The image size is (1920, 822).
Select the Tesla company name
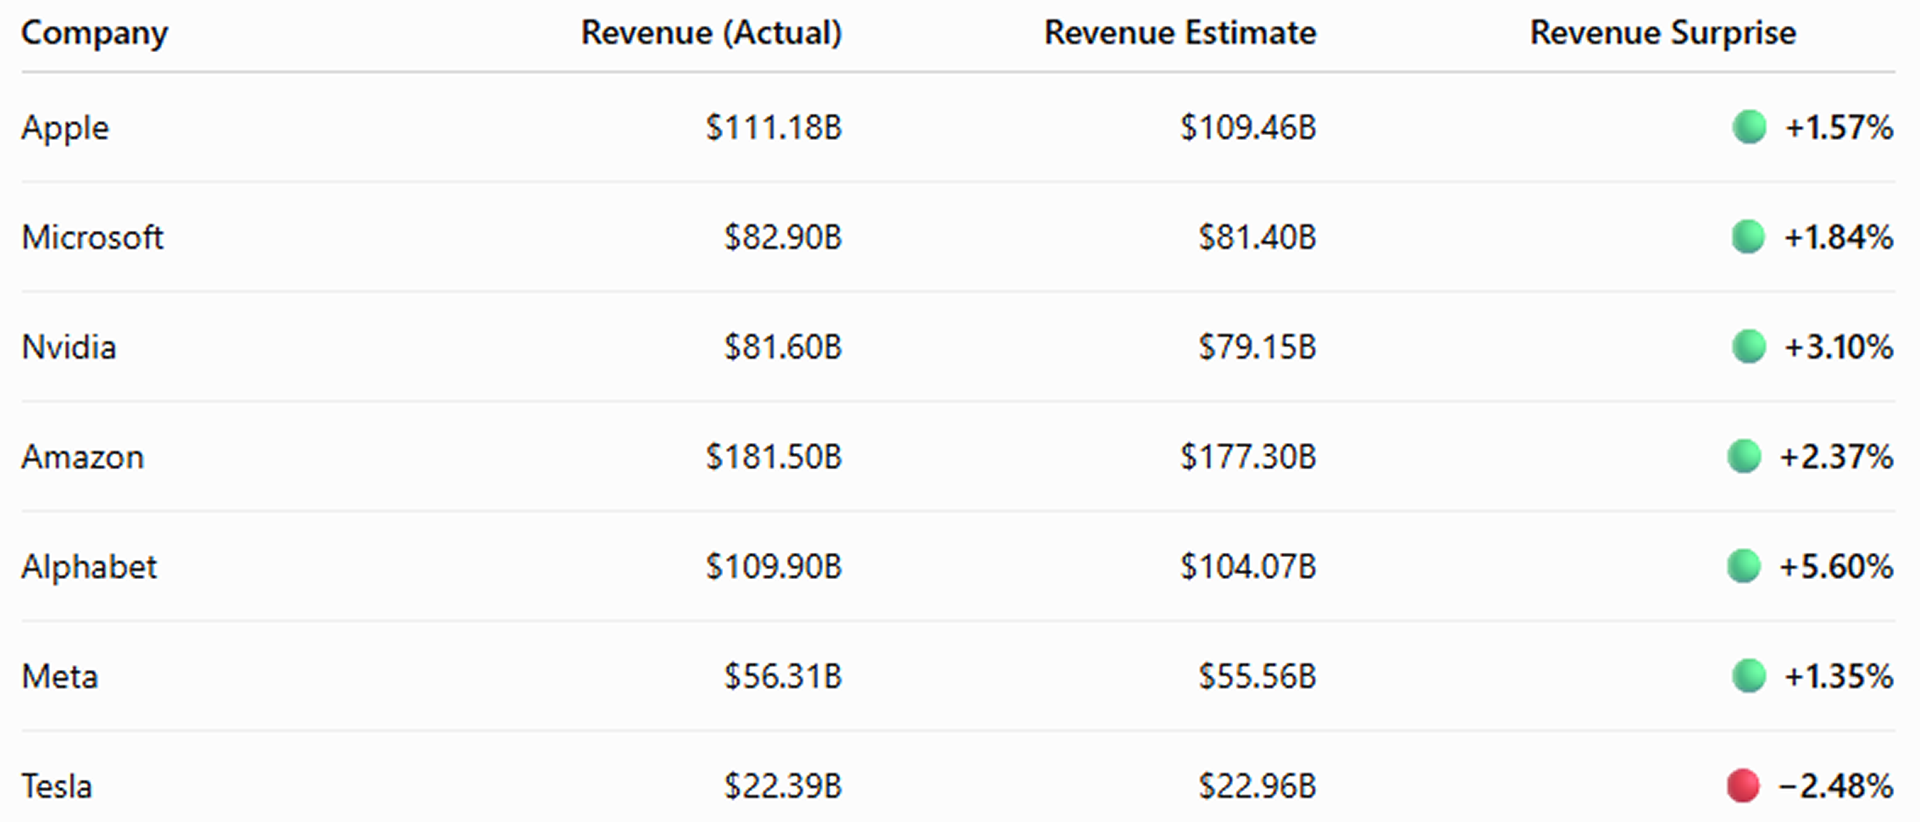(x=57, y=786)
